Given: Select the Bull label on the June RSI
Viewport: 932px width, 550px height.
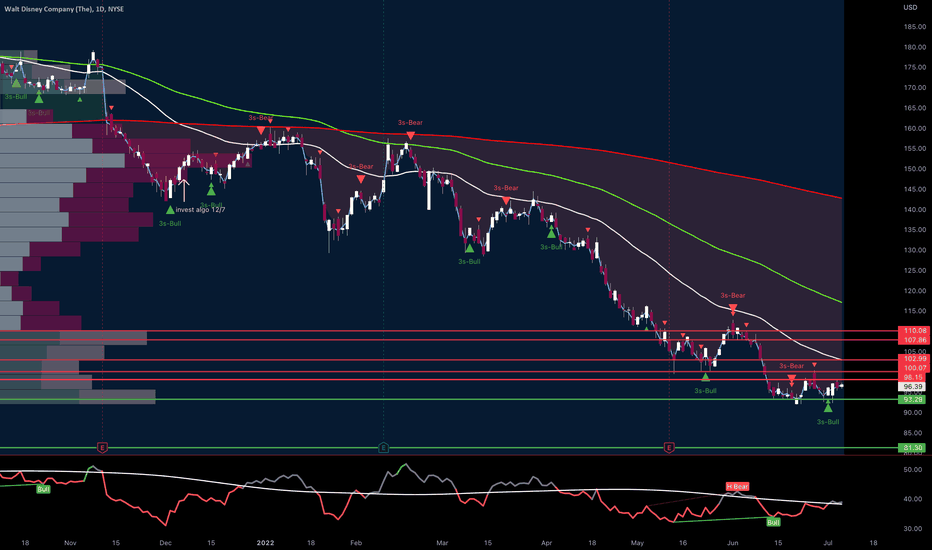Looking at the screenshot, I should (773, 522).
